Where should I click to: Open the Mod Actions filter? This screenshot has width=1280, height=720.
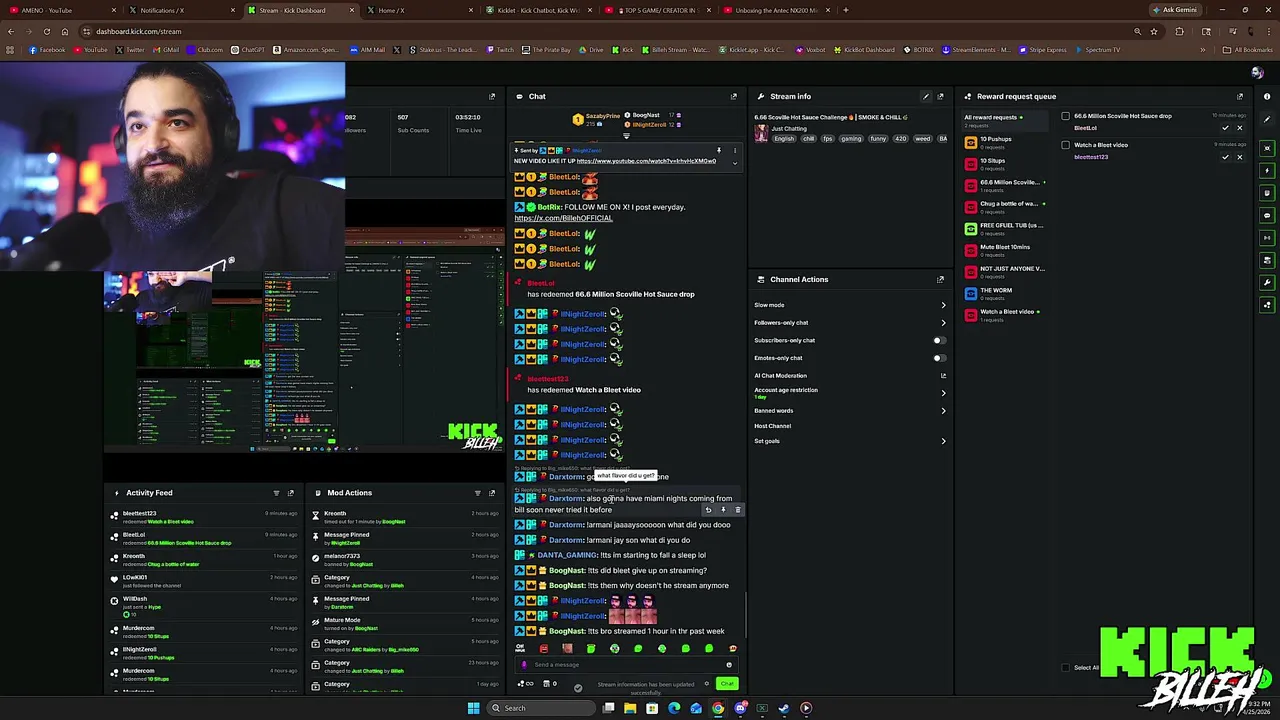click(477, 493)
